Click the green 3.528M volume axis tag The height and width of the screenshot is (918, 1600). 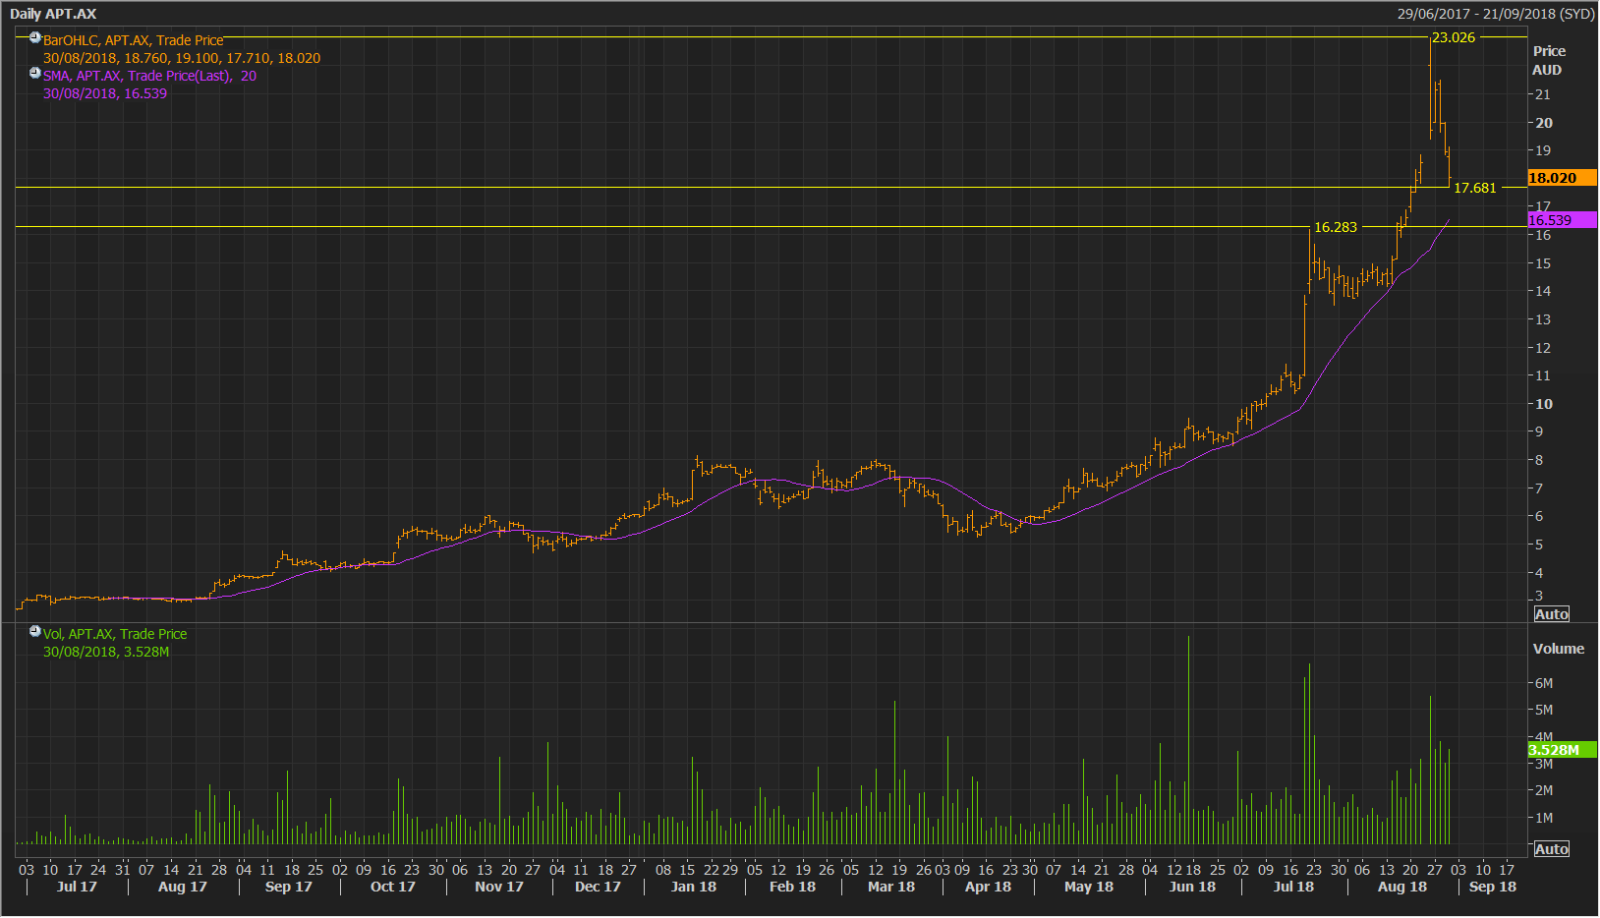click(1562, 750)
